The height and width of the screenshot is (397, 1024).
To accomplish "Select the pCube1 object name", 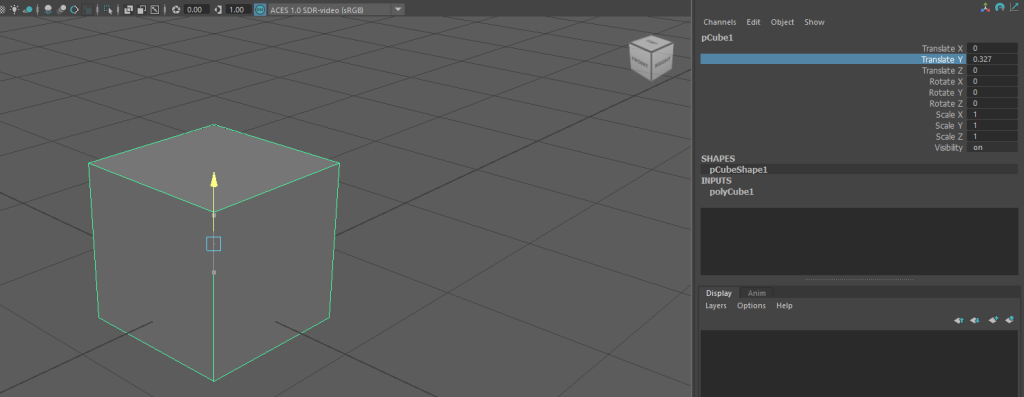I will tap(717, 38).
